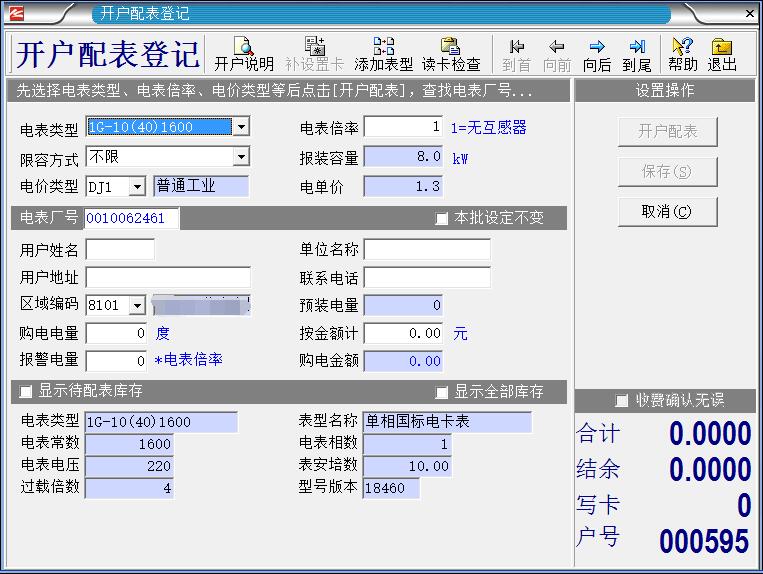Open the 开户说明 account instructions icon
The width and height of the screenshot is (763, 574).
click(x=243, y=54)
